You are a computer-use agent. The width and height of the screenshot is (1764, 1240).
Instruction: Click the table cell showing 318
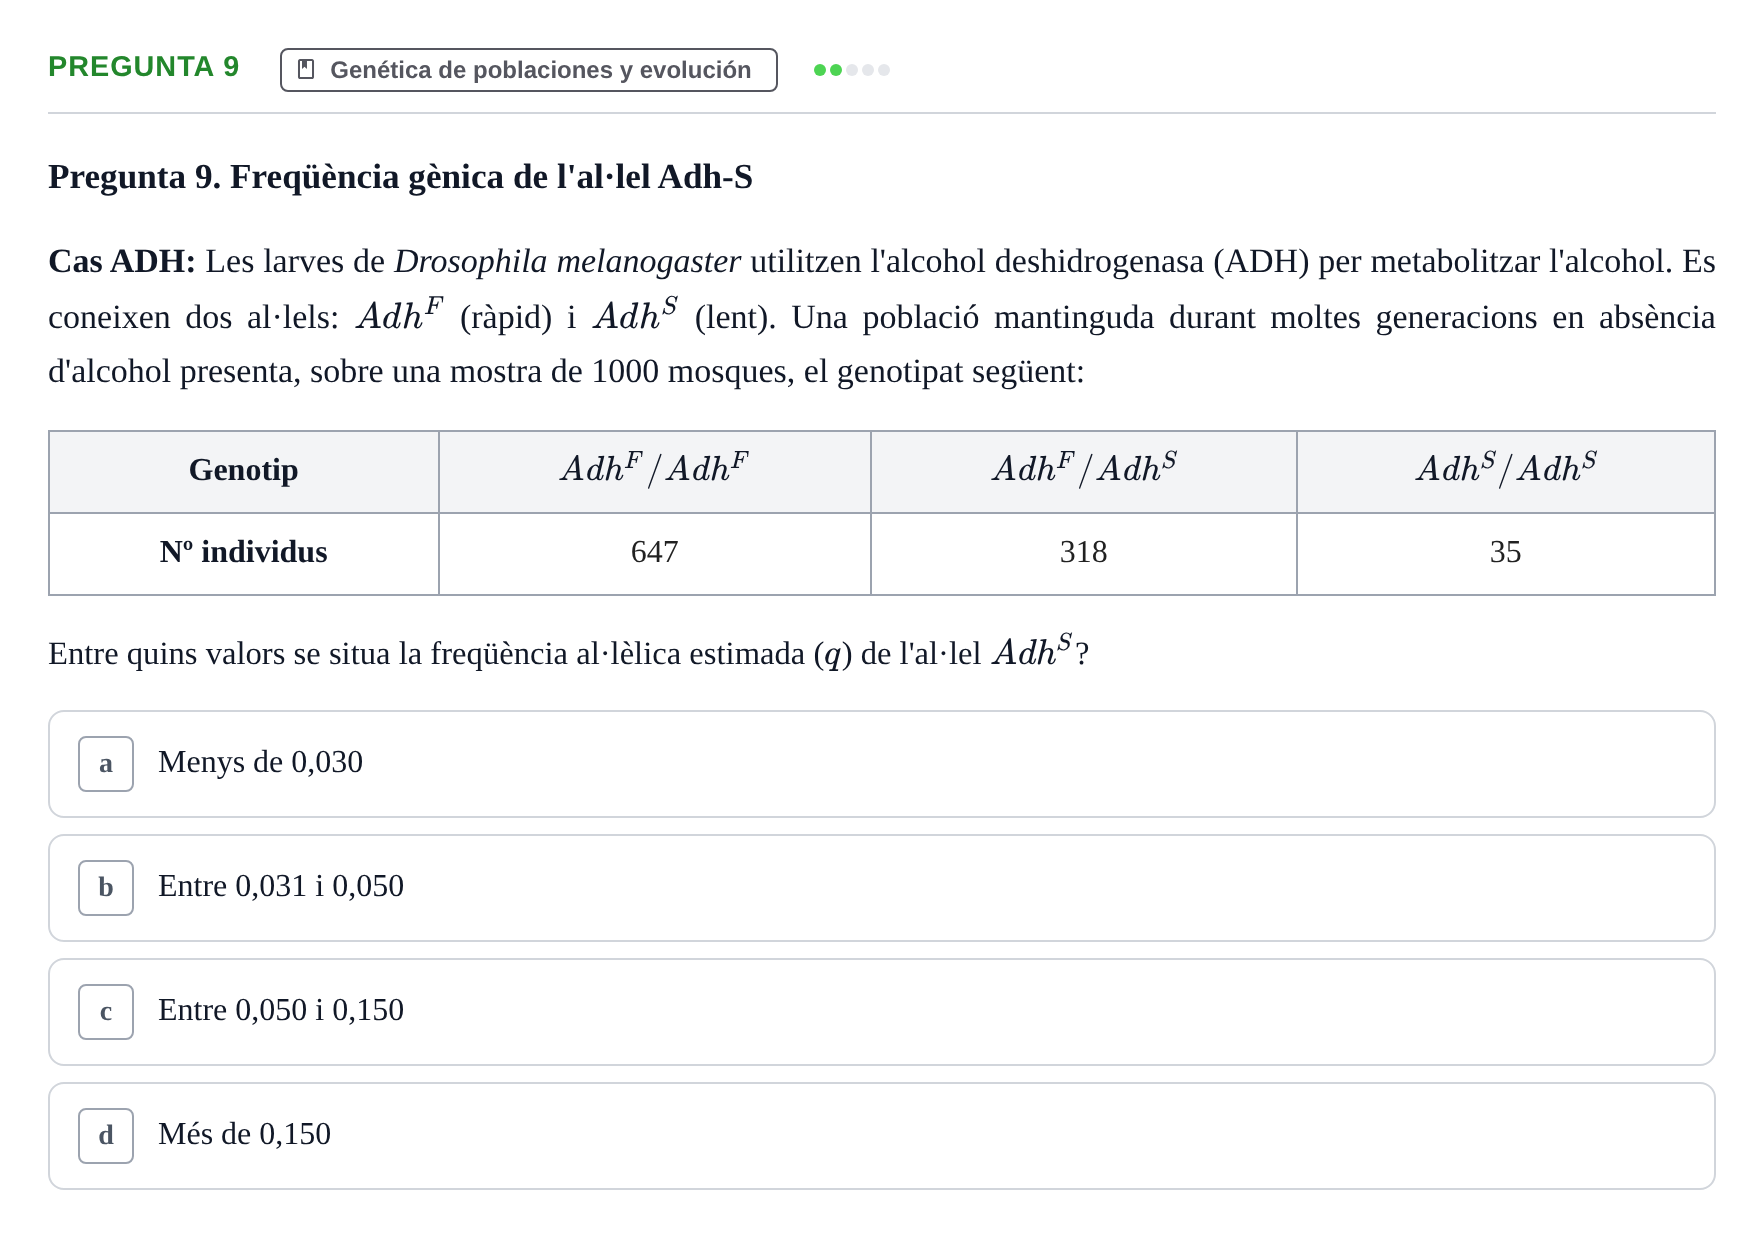click(1083, 553)
